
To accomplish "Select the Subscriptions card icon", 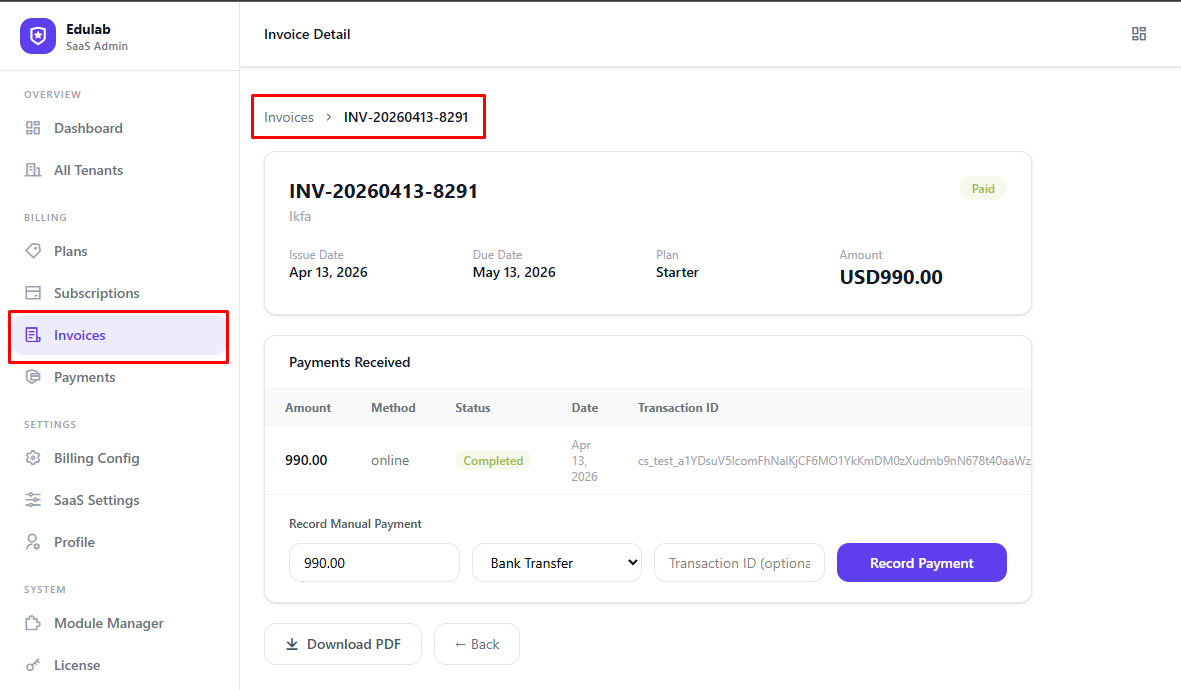I will (35, 293).
